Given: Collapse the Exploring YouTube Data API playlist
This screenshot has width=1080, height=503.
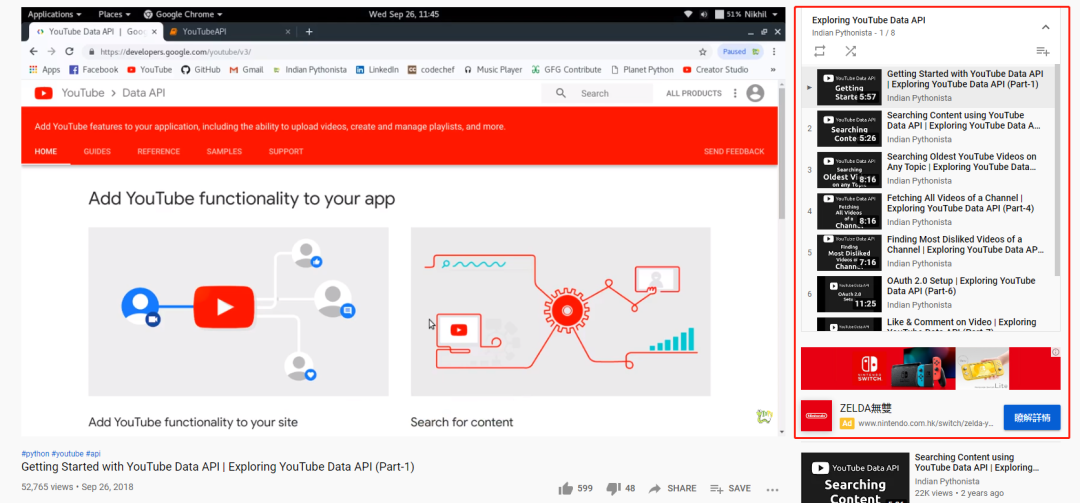Looking at the screenshot, I should tap(1045, 27).
